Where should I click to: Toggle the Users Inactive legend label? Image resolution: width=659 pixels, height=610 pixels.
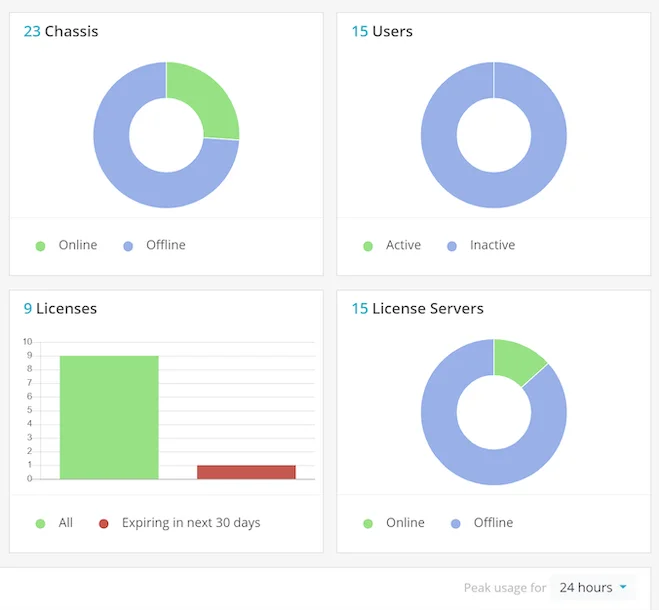click(x=492, y=245)
